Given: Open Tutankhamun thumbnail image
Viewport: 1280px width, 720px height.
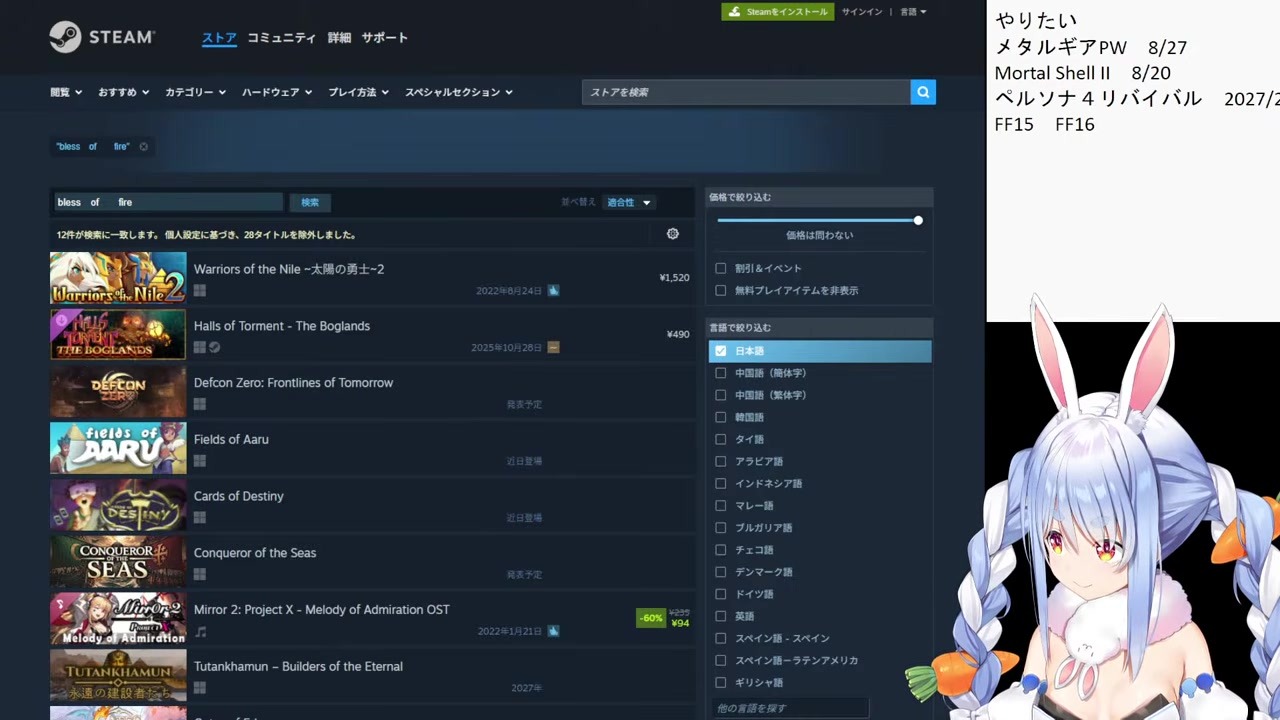Looking at the screenshot, I should [118, 676].
